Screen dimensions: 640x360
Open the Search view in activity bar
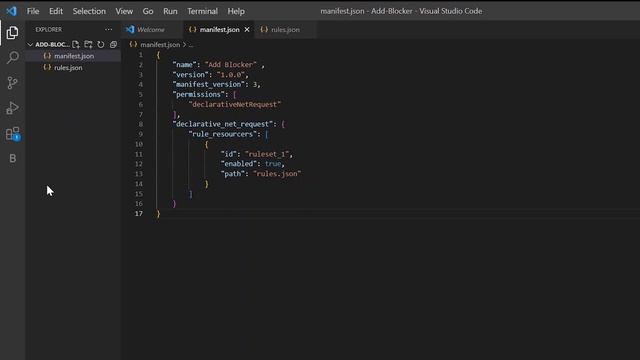13,58
